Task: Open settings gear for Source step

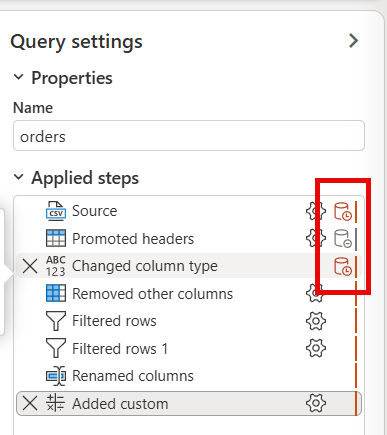Action: pos(316,211)
